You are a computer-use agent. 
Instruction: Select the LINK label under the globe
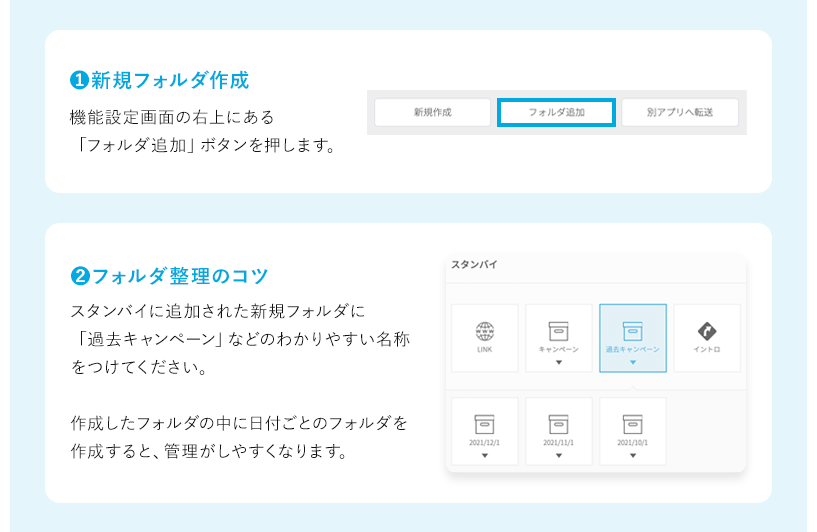(485, 350)
